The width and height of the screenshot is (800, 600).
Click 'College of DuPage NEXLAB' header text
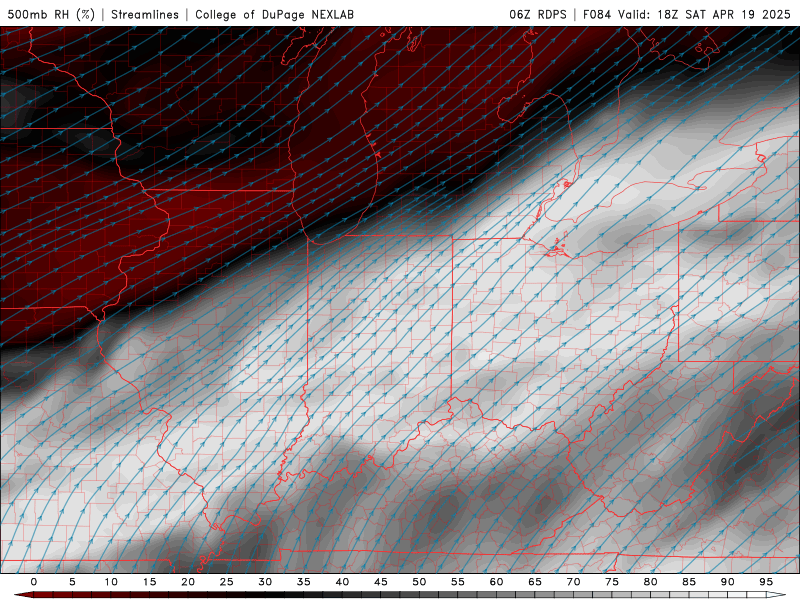click(x=274, y=14)
